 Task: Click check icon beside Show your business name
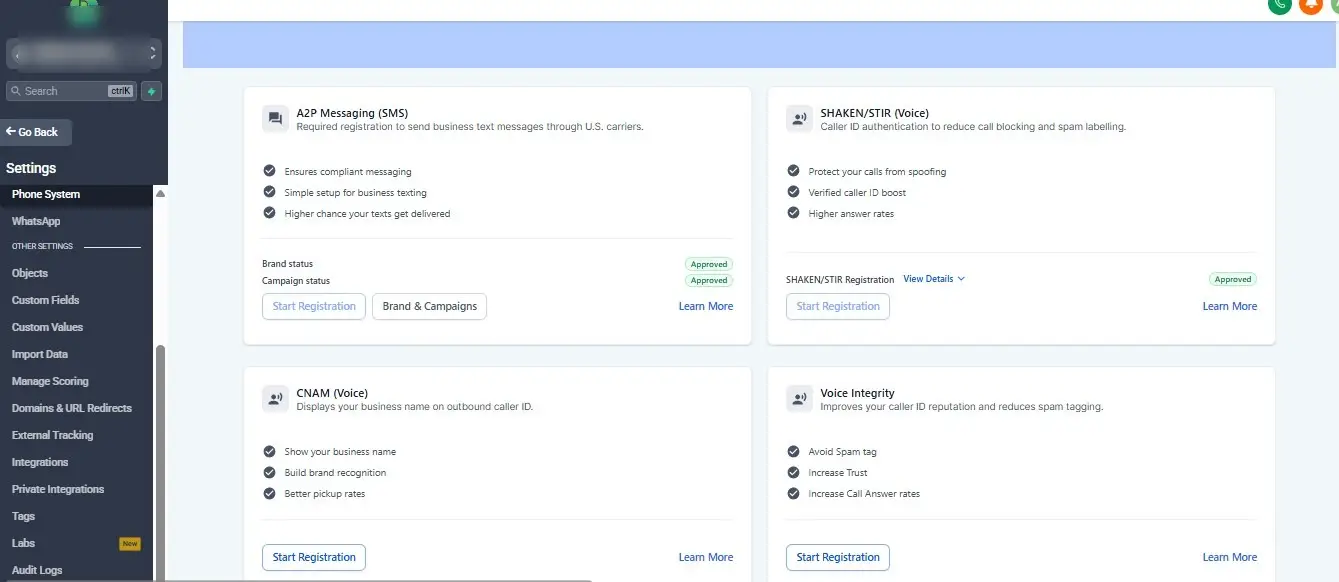[269, 451]
